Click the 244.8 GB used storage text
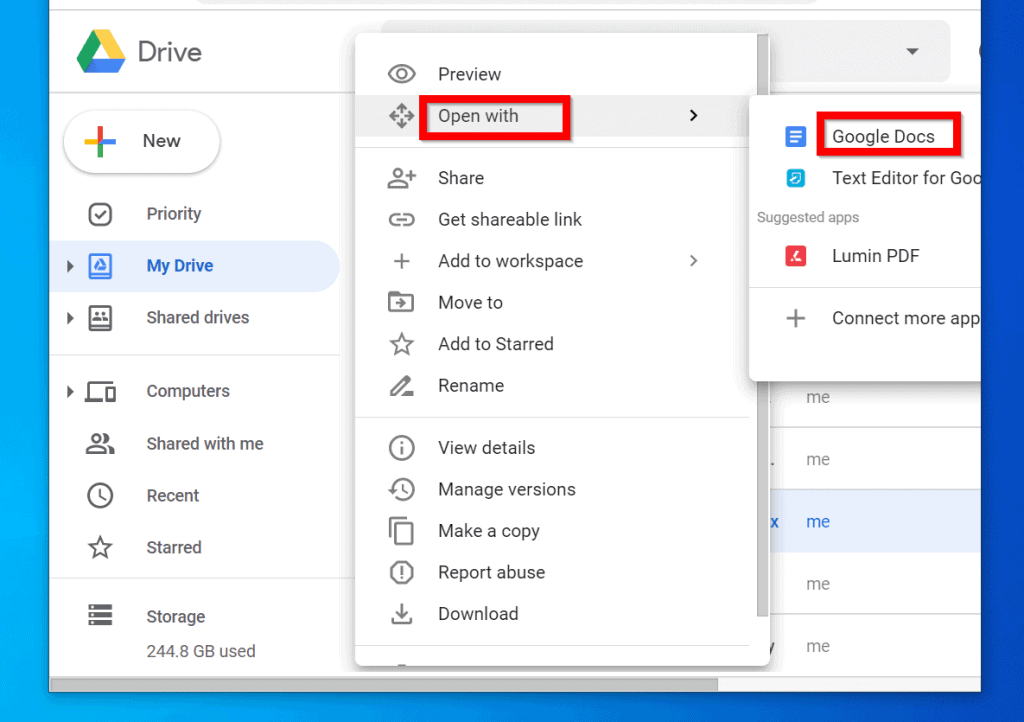Image resolution: width=1024 pixels, height=722 pixels. coord(200,651)
